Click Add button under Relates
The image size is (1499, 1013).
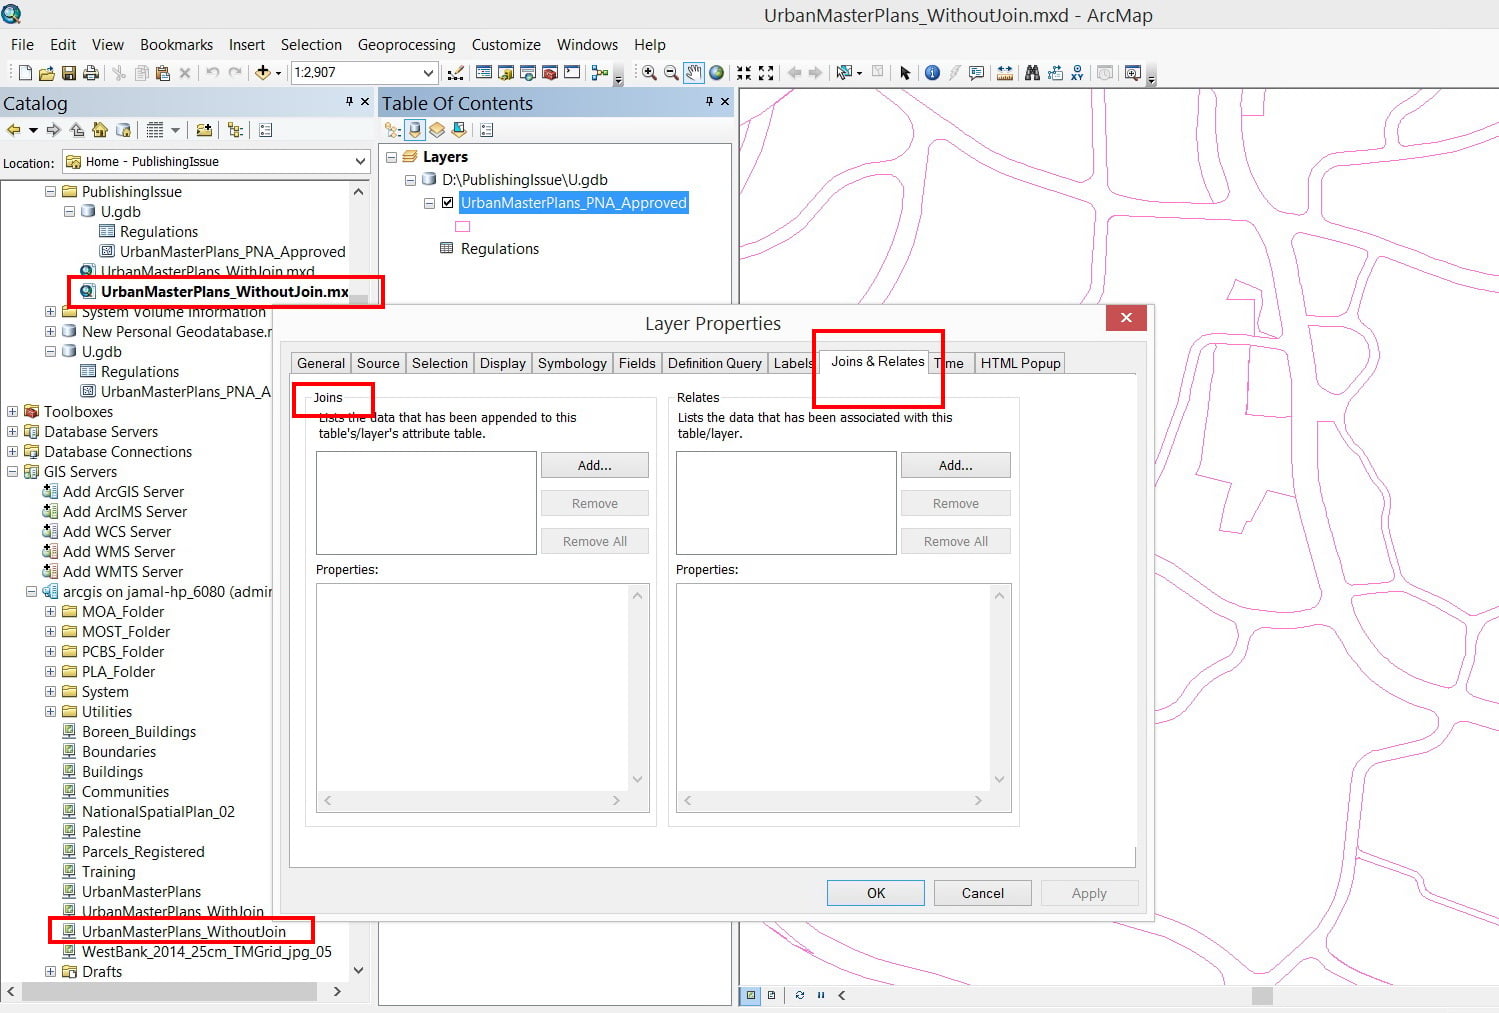[x=956, y=465]
